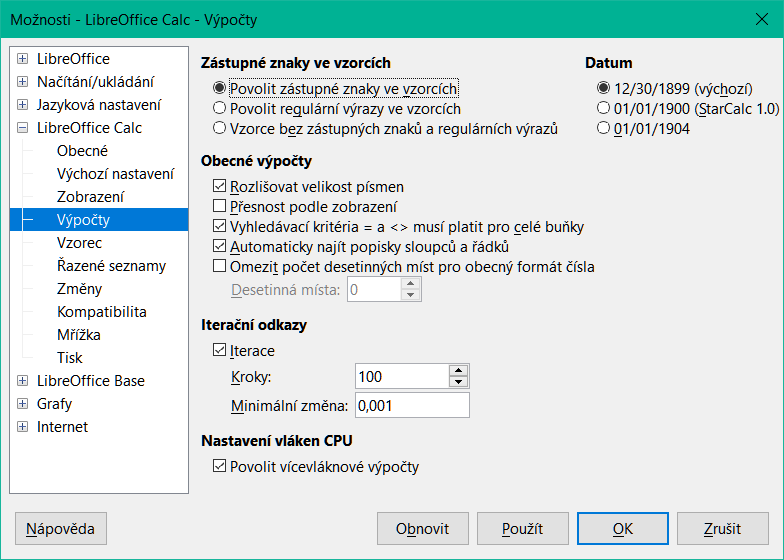Click the Použít button
Image resolution: width=784 pixels, height=560 pixels.
[522, 528]
